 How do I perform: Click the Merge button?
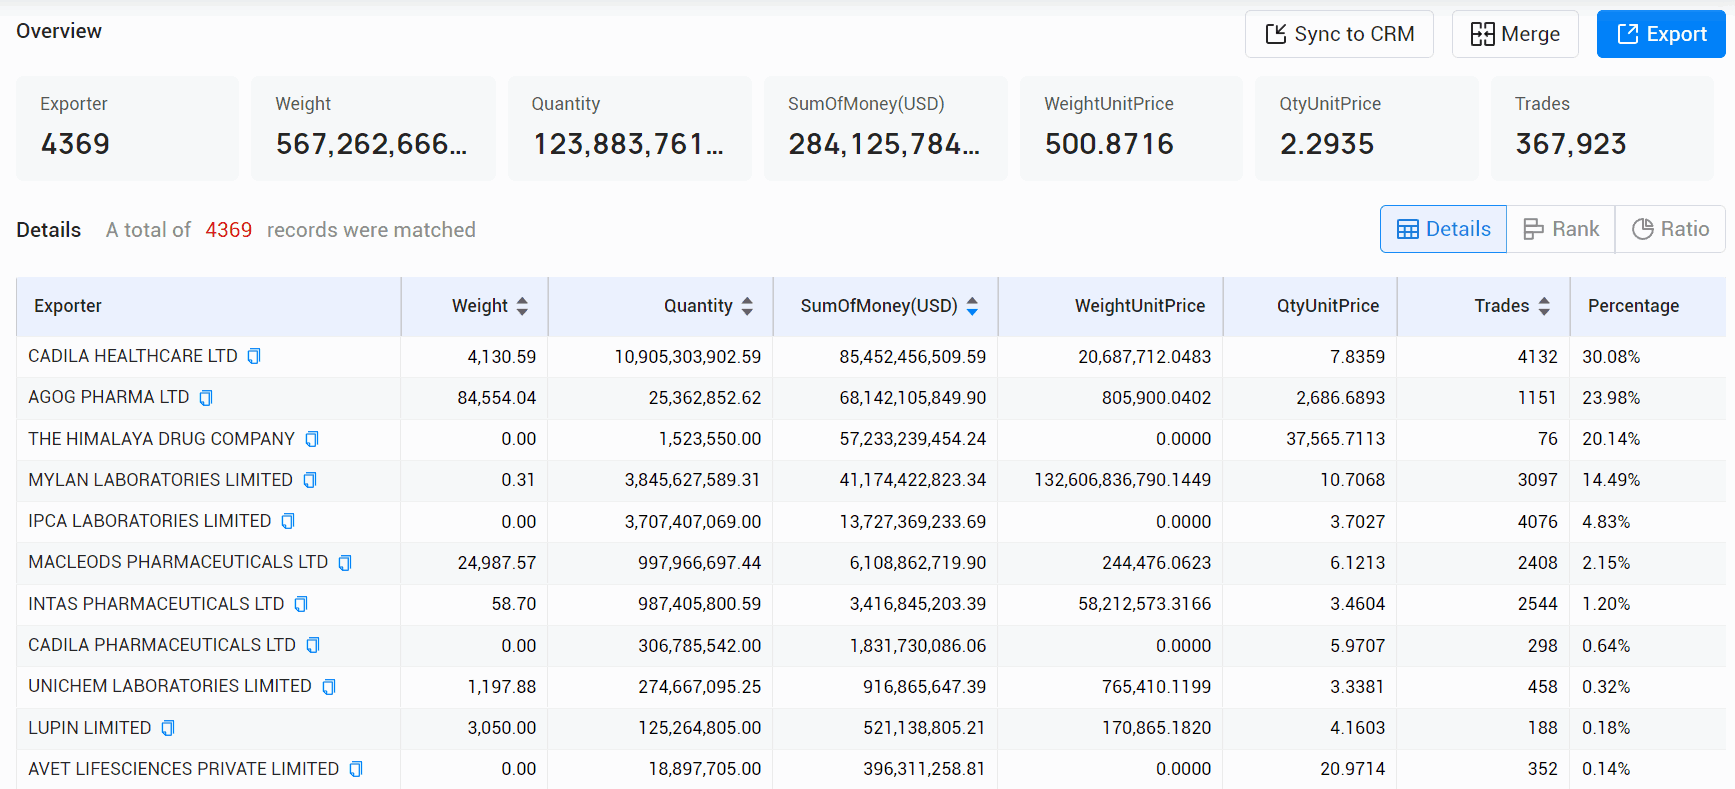point(1515,34)
